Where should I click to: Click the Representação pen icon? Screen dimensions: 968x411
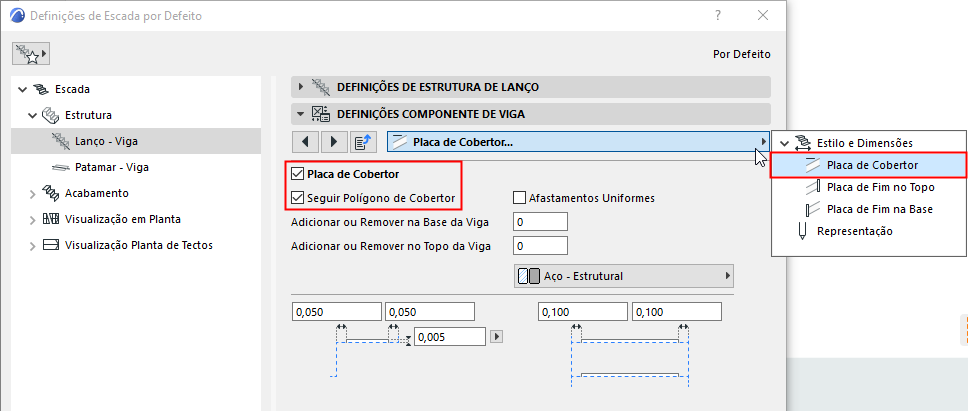point(802,231)
